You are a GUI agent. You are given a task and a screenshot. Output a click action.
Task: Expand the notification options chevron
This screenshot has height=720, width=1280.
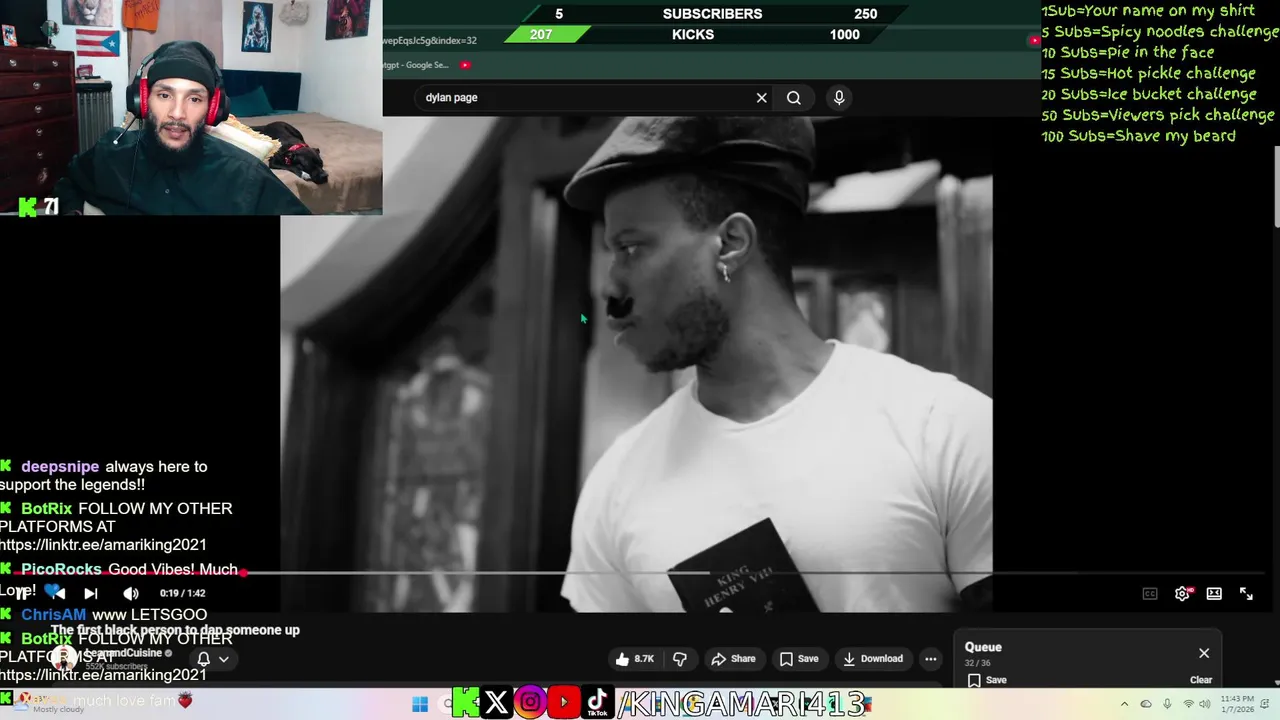point(224,659)
